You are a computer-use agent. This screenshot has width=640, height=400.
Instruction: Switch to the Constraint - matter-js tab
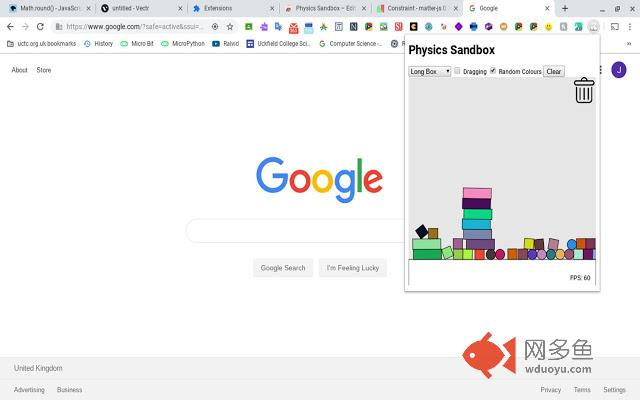[x=417, y=8]
